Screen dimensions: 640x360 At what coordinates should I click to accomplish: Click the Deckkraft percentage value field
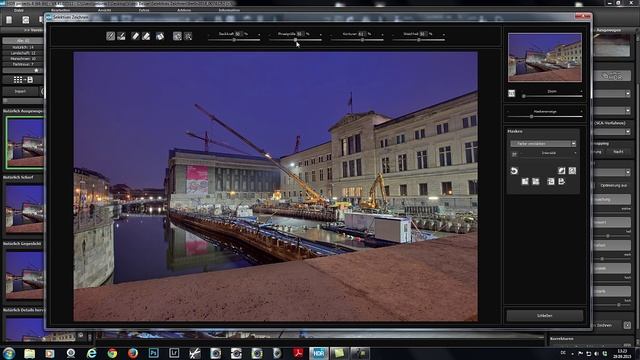pos(239,34)
